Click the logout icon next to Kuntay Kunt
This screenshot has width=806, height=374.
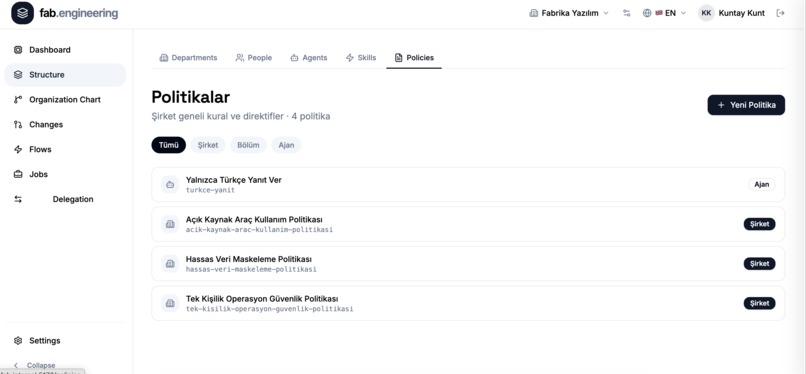tap(780, 13)
